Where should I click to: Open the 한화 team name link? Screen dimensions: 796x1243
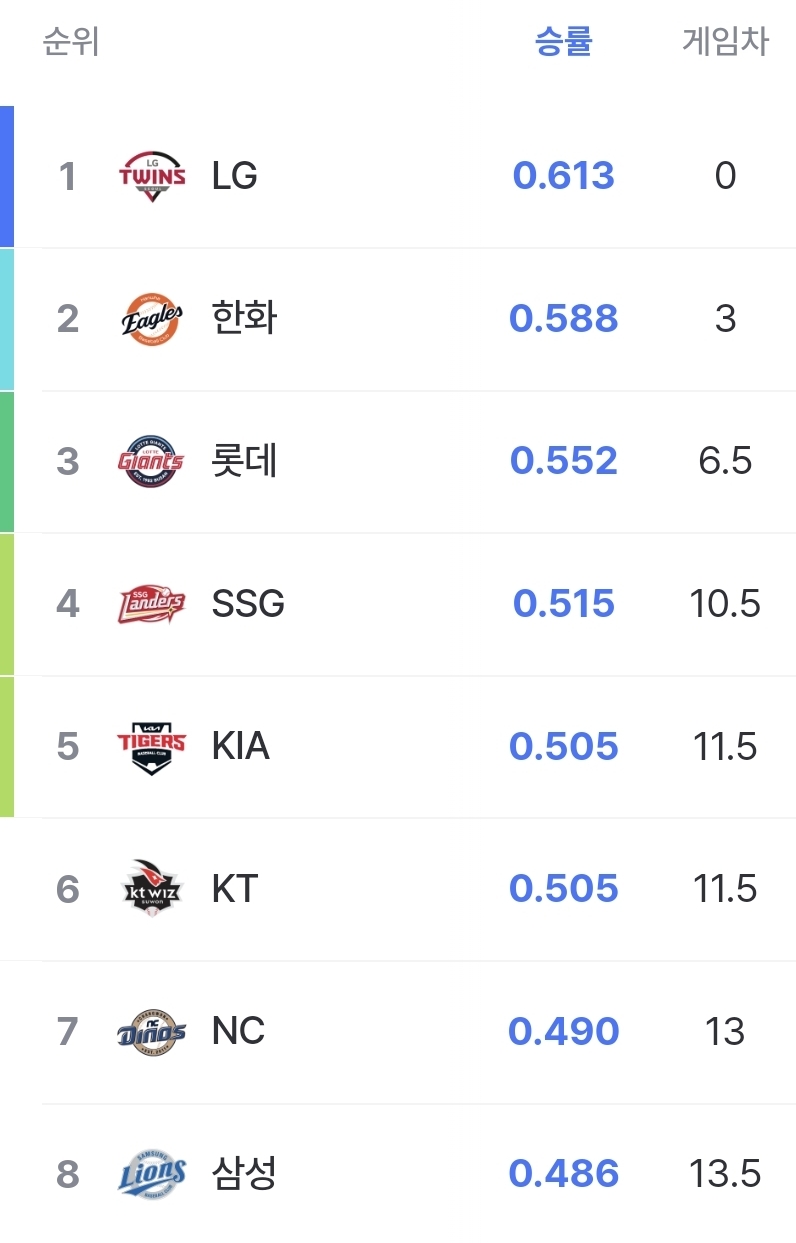(245, 319)
